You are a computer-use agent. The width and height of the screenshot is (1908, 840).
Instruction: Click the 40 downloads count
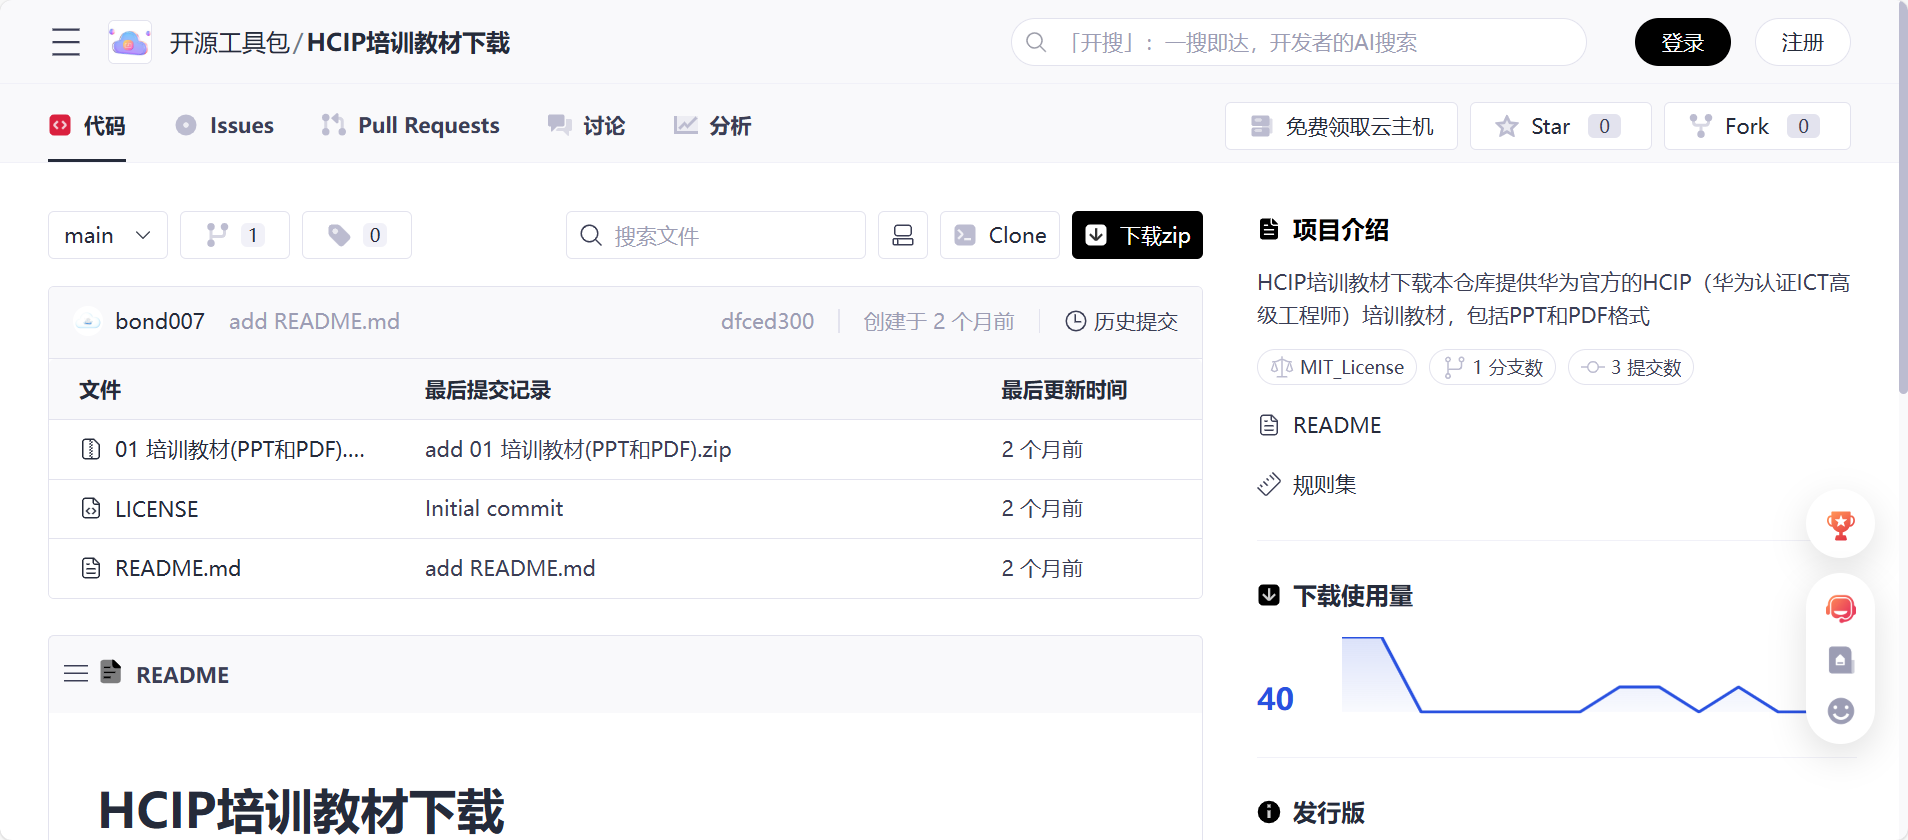[x=1275, y=699]
